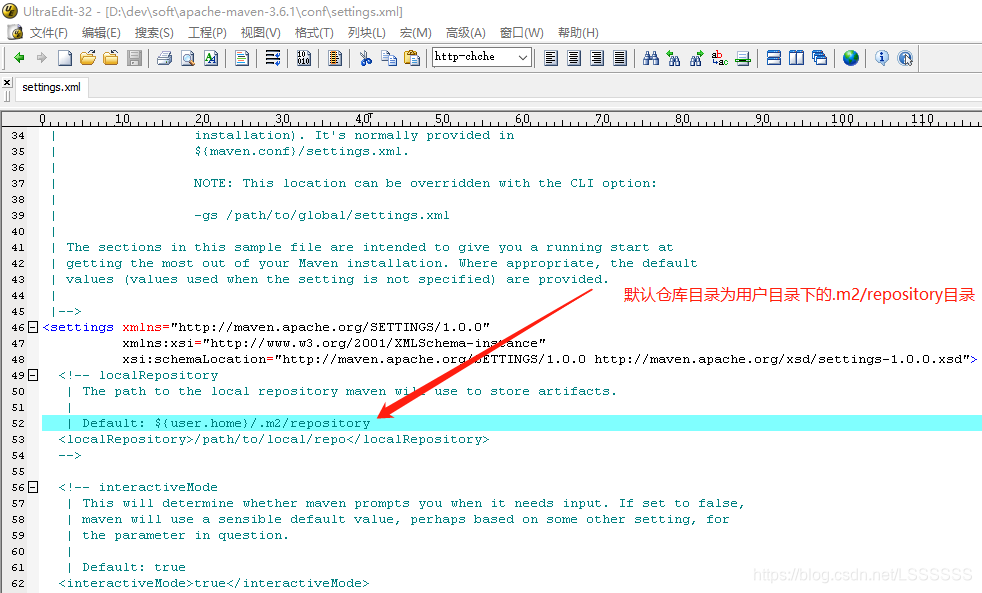The height and width of the screenshot is (593, 982).
Task: Open the 宏(M) menu
Action: pyautogui.click(x=416, y=33)
